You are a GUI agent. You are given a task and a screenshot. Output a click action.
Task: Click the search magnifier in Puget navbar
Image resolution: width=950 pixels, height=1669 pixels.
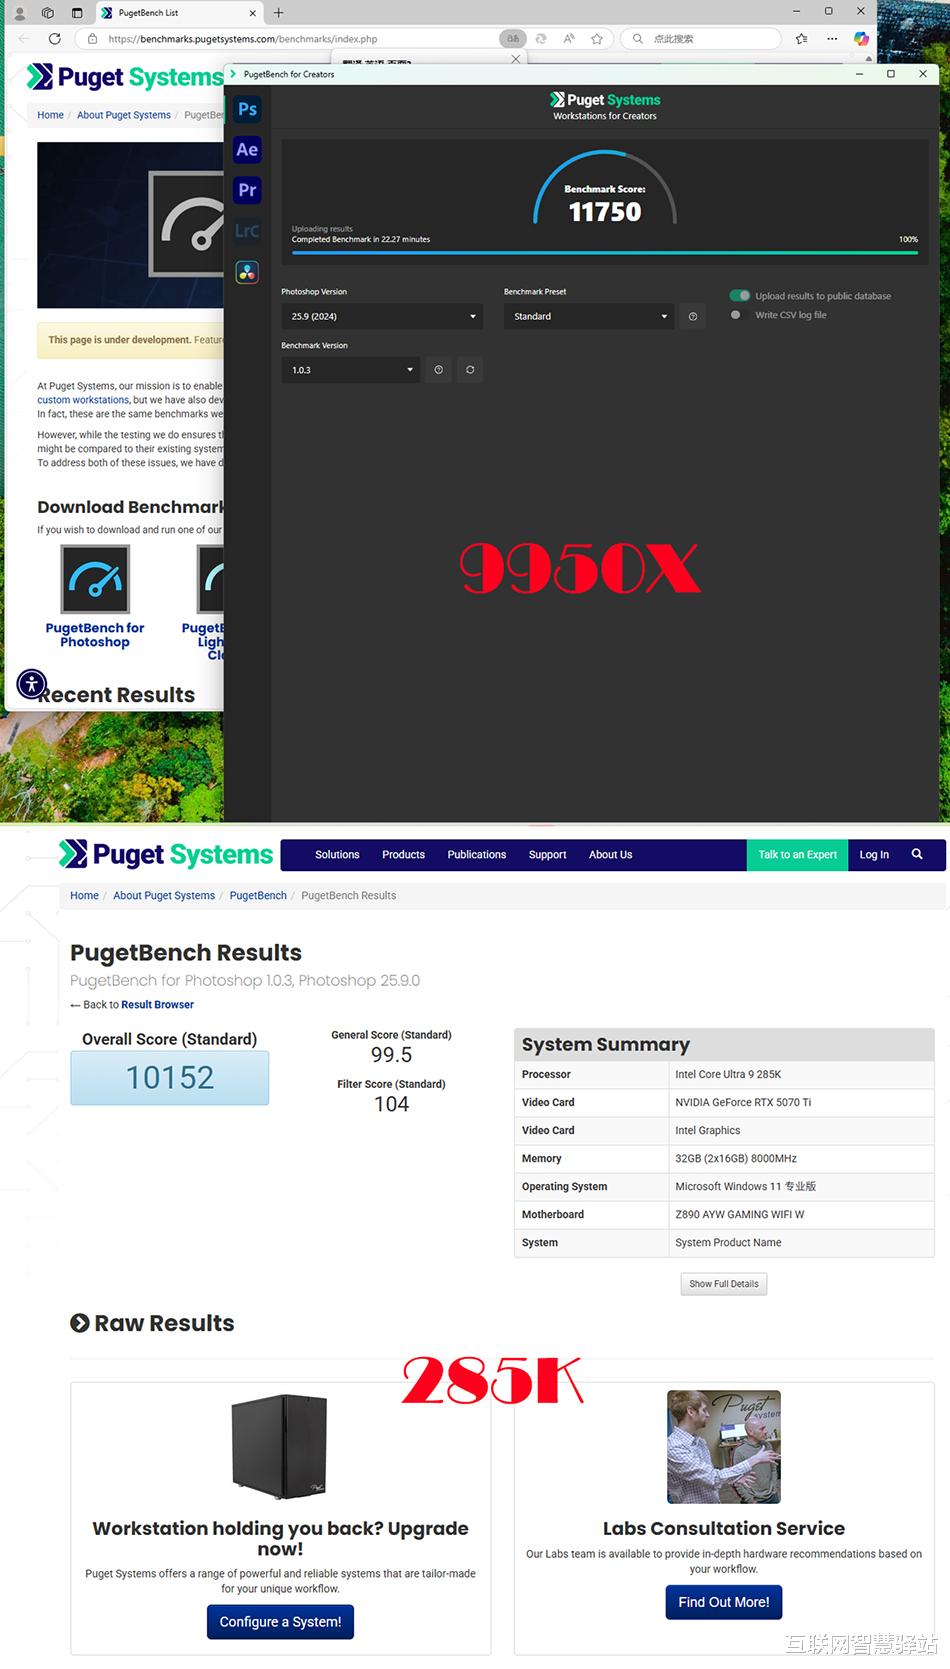(917, 855)
